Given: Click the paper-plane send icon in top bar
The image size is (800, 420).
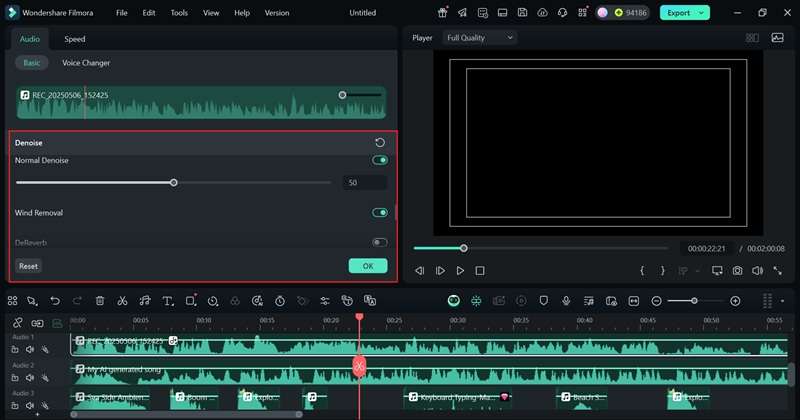Looking at the screenshot, I should pyautogui.click(x=462, y=13).
